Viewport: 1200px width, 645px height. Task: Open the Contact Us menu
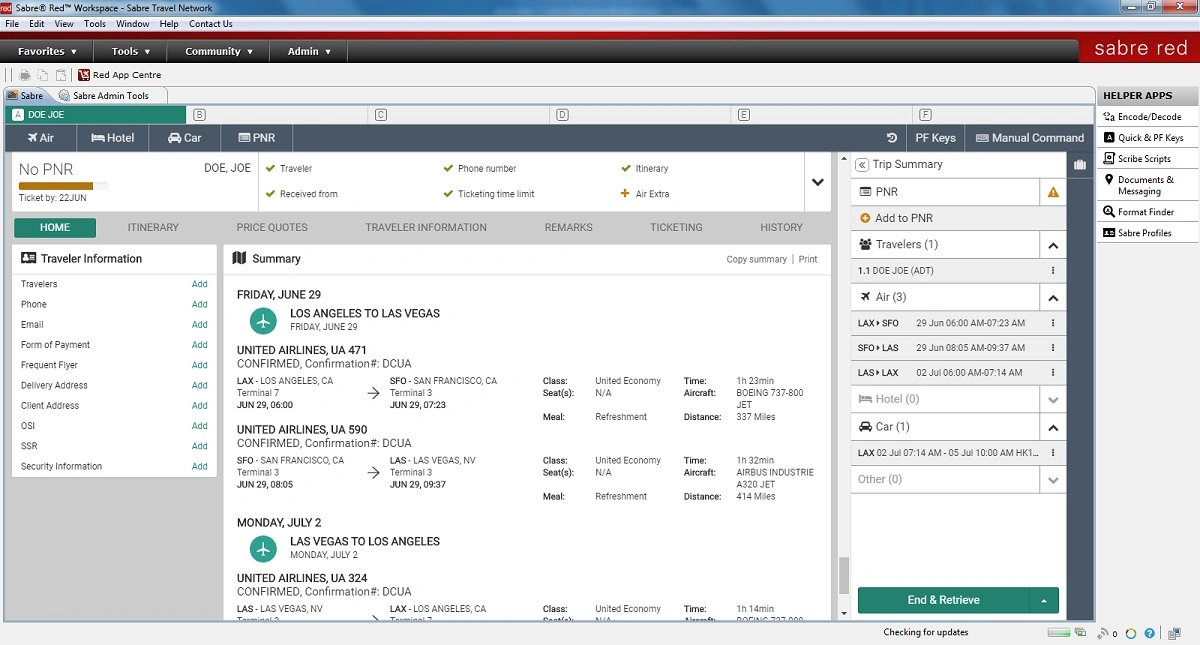[x=211, y=24]
